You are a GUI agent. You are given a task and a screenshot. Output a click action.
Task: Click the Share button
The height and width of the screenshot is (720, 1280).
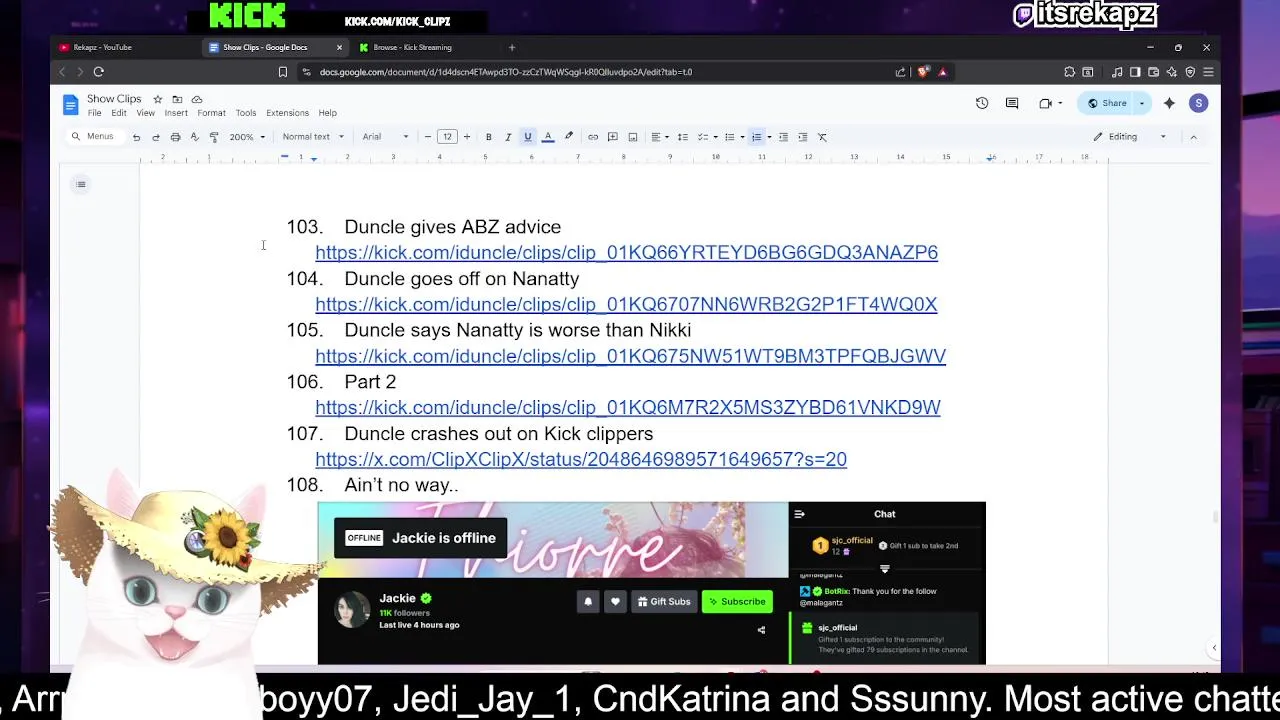[x=1107, y=103]
